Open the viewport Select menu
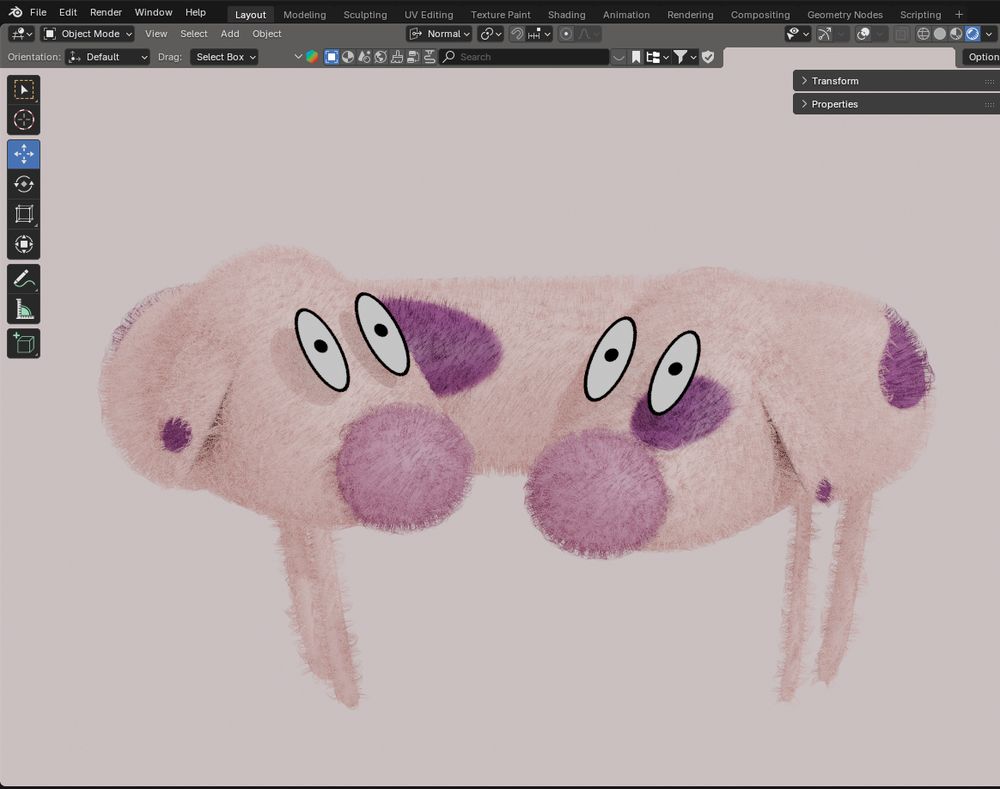Screen dimensions: 1000x789 (194, 34)
